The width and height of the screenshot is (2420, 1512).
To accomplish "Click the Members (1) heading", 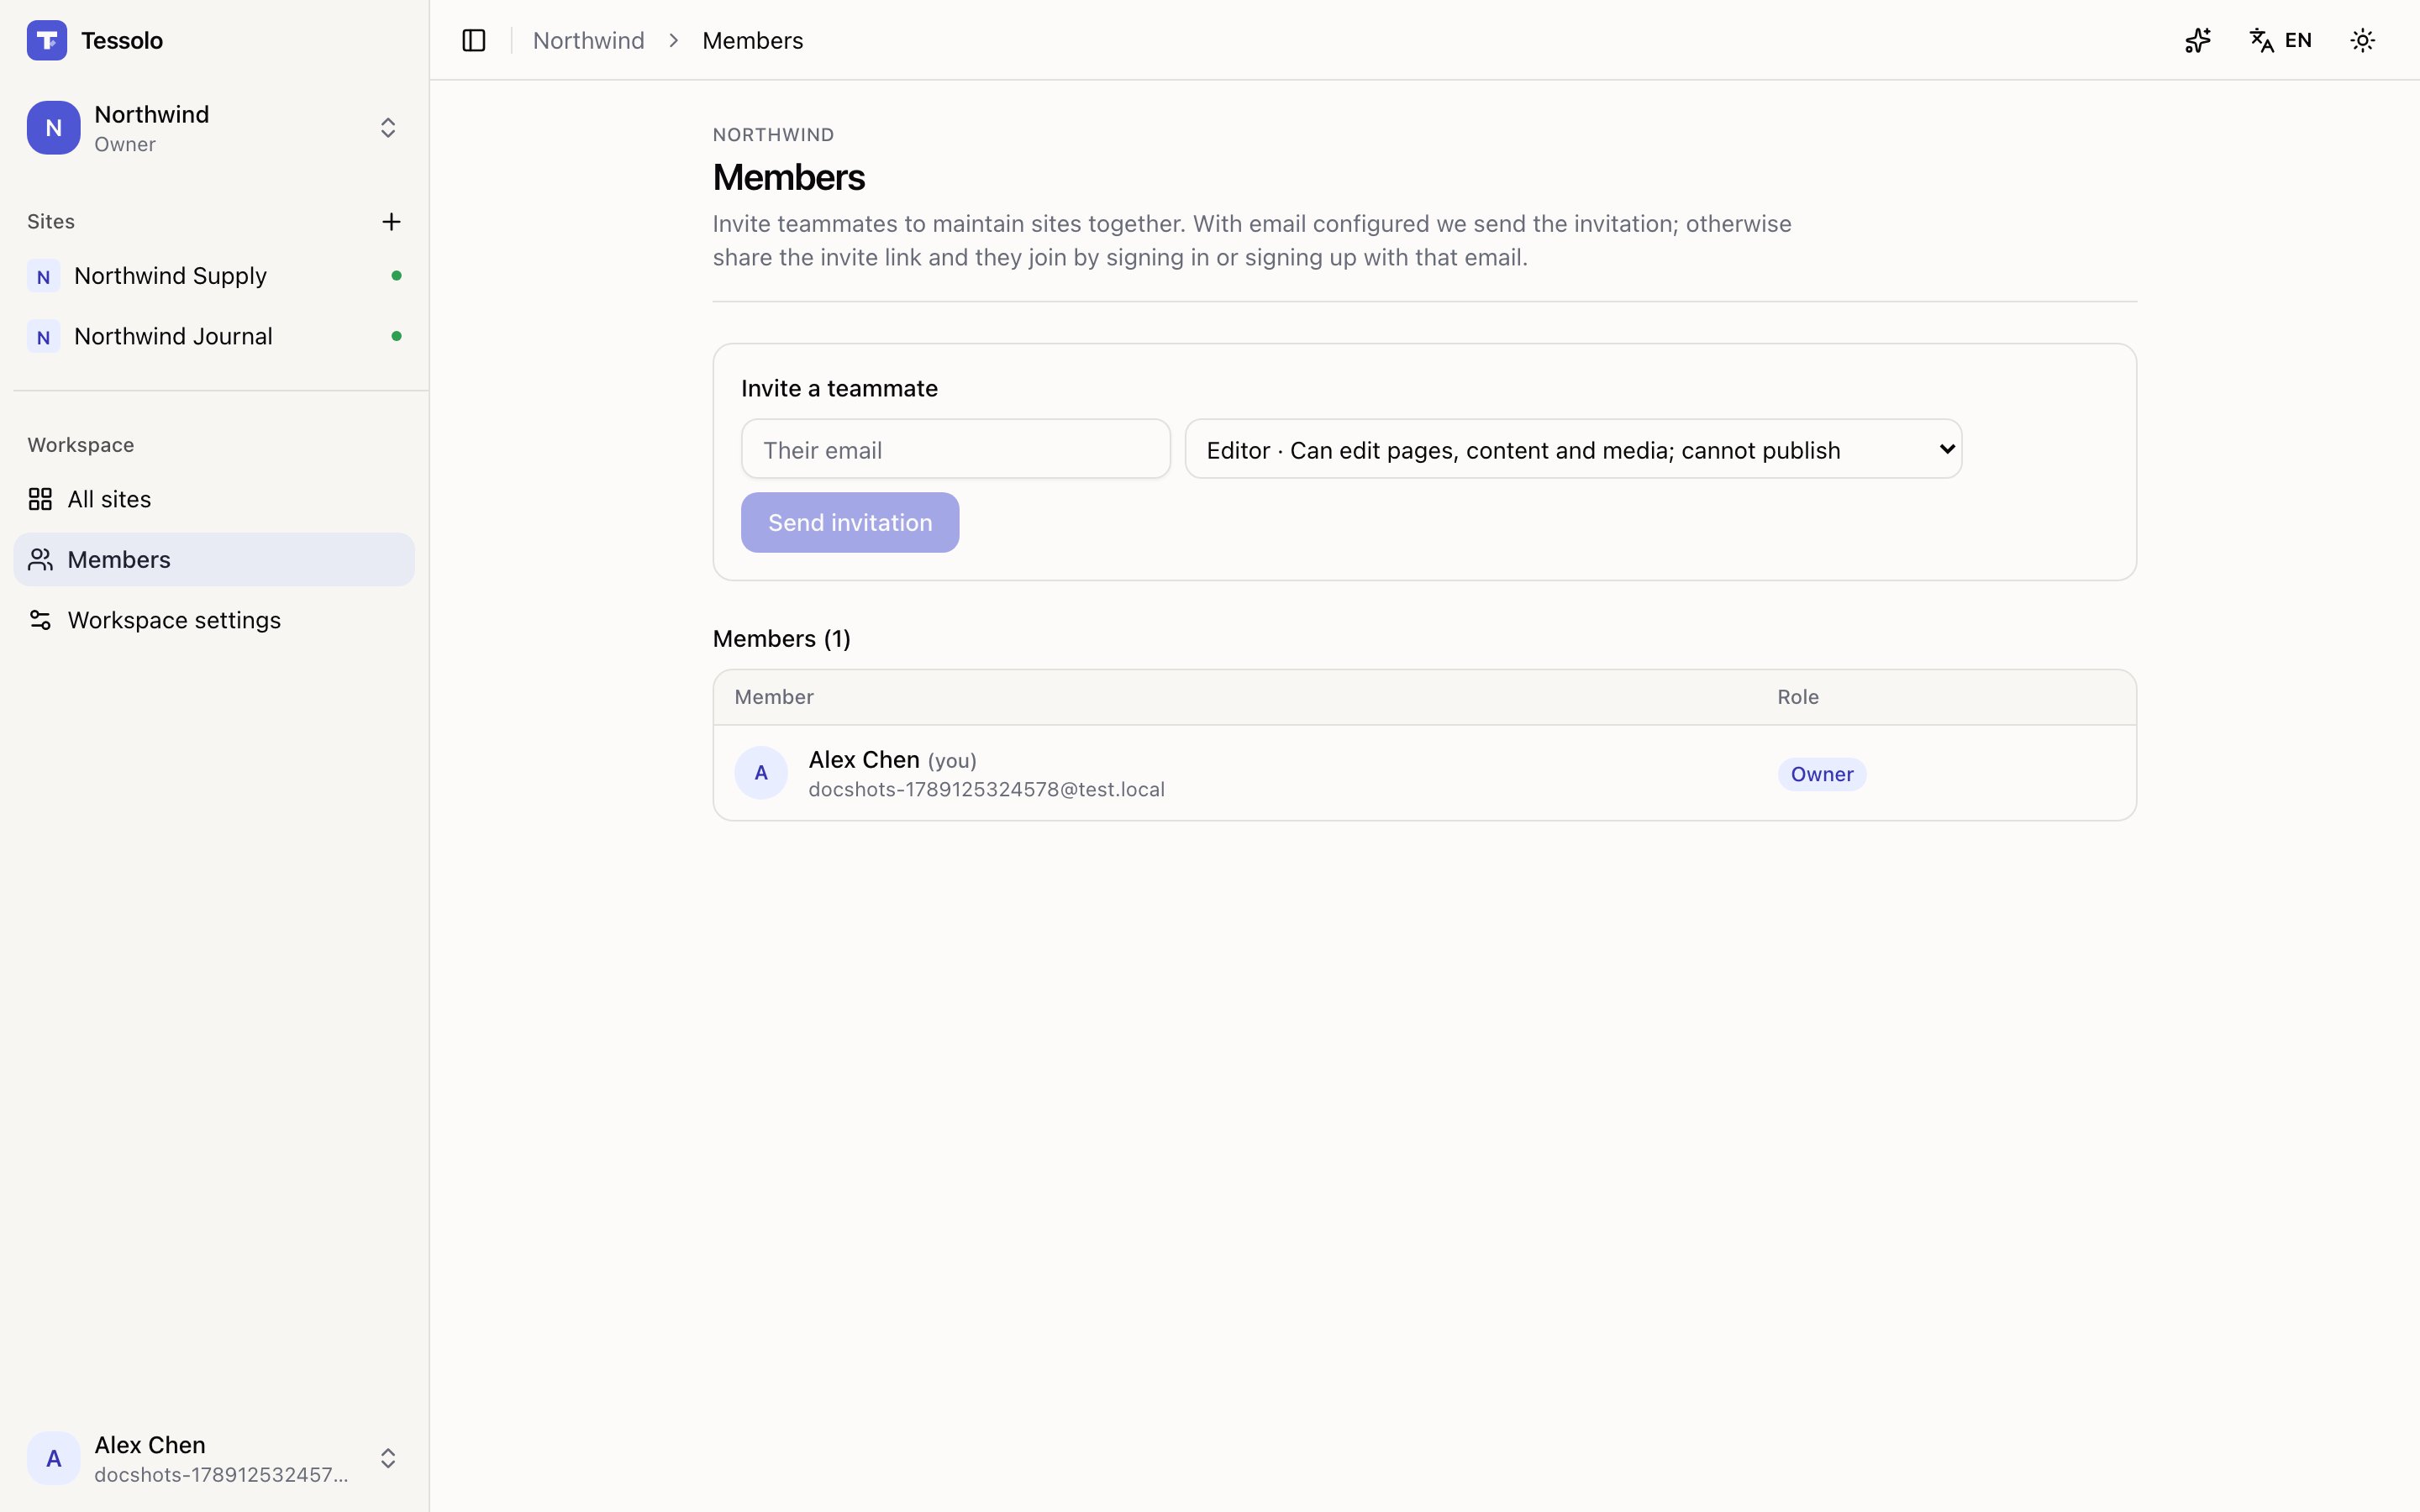I will coord(781,639).
